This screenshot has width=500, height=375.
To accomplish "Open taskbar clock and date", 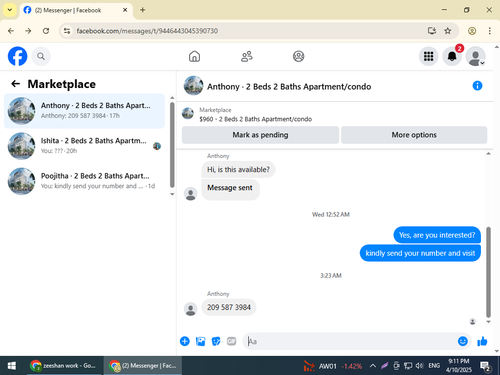I will click(x=459, y=366).
